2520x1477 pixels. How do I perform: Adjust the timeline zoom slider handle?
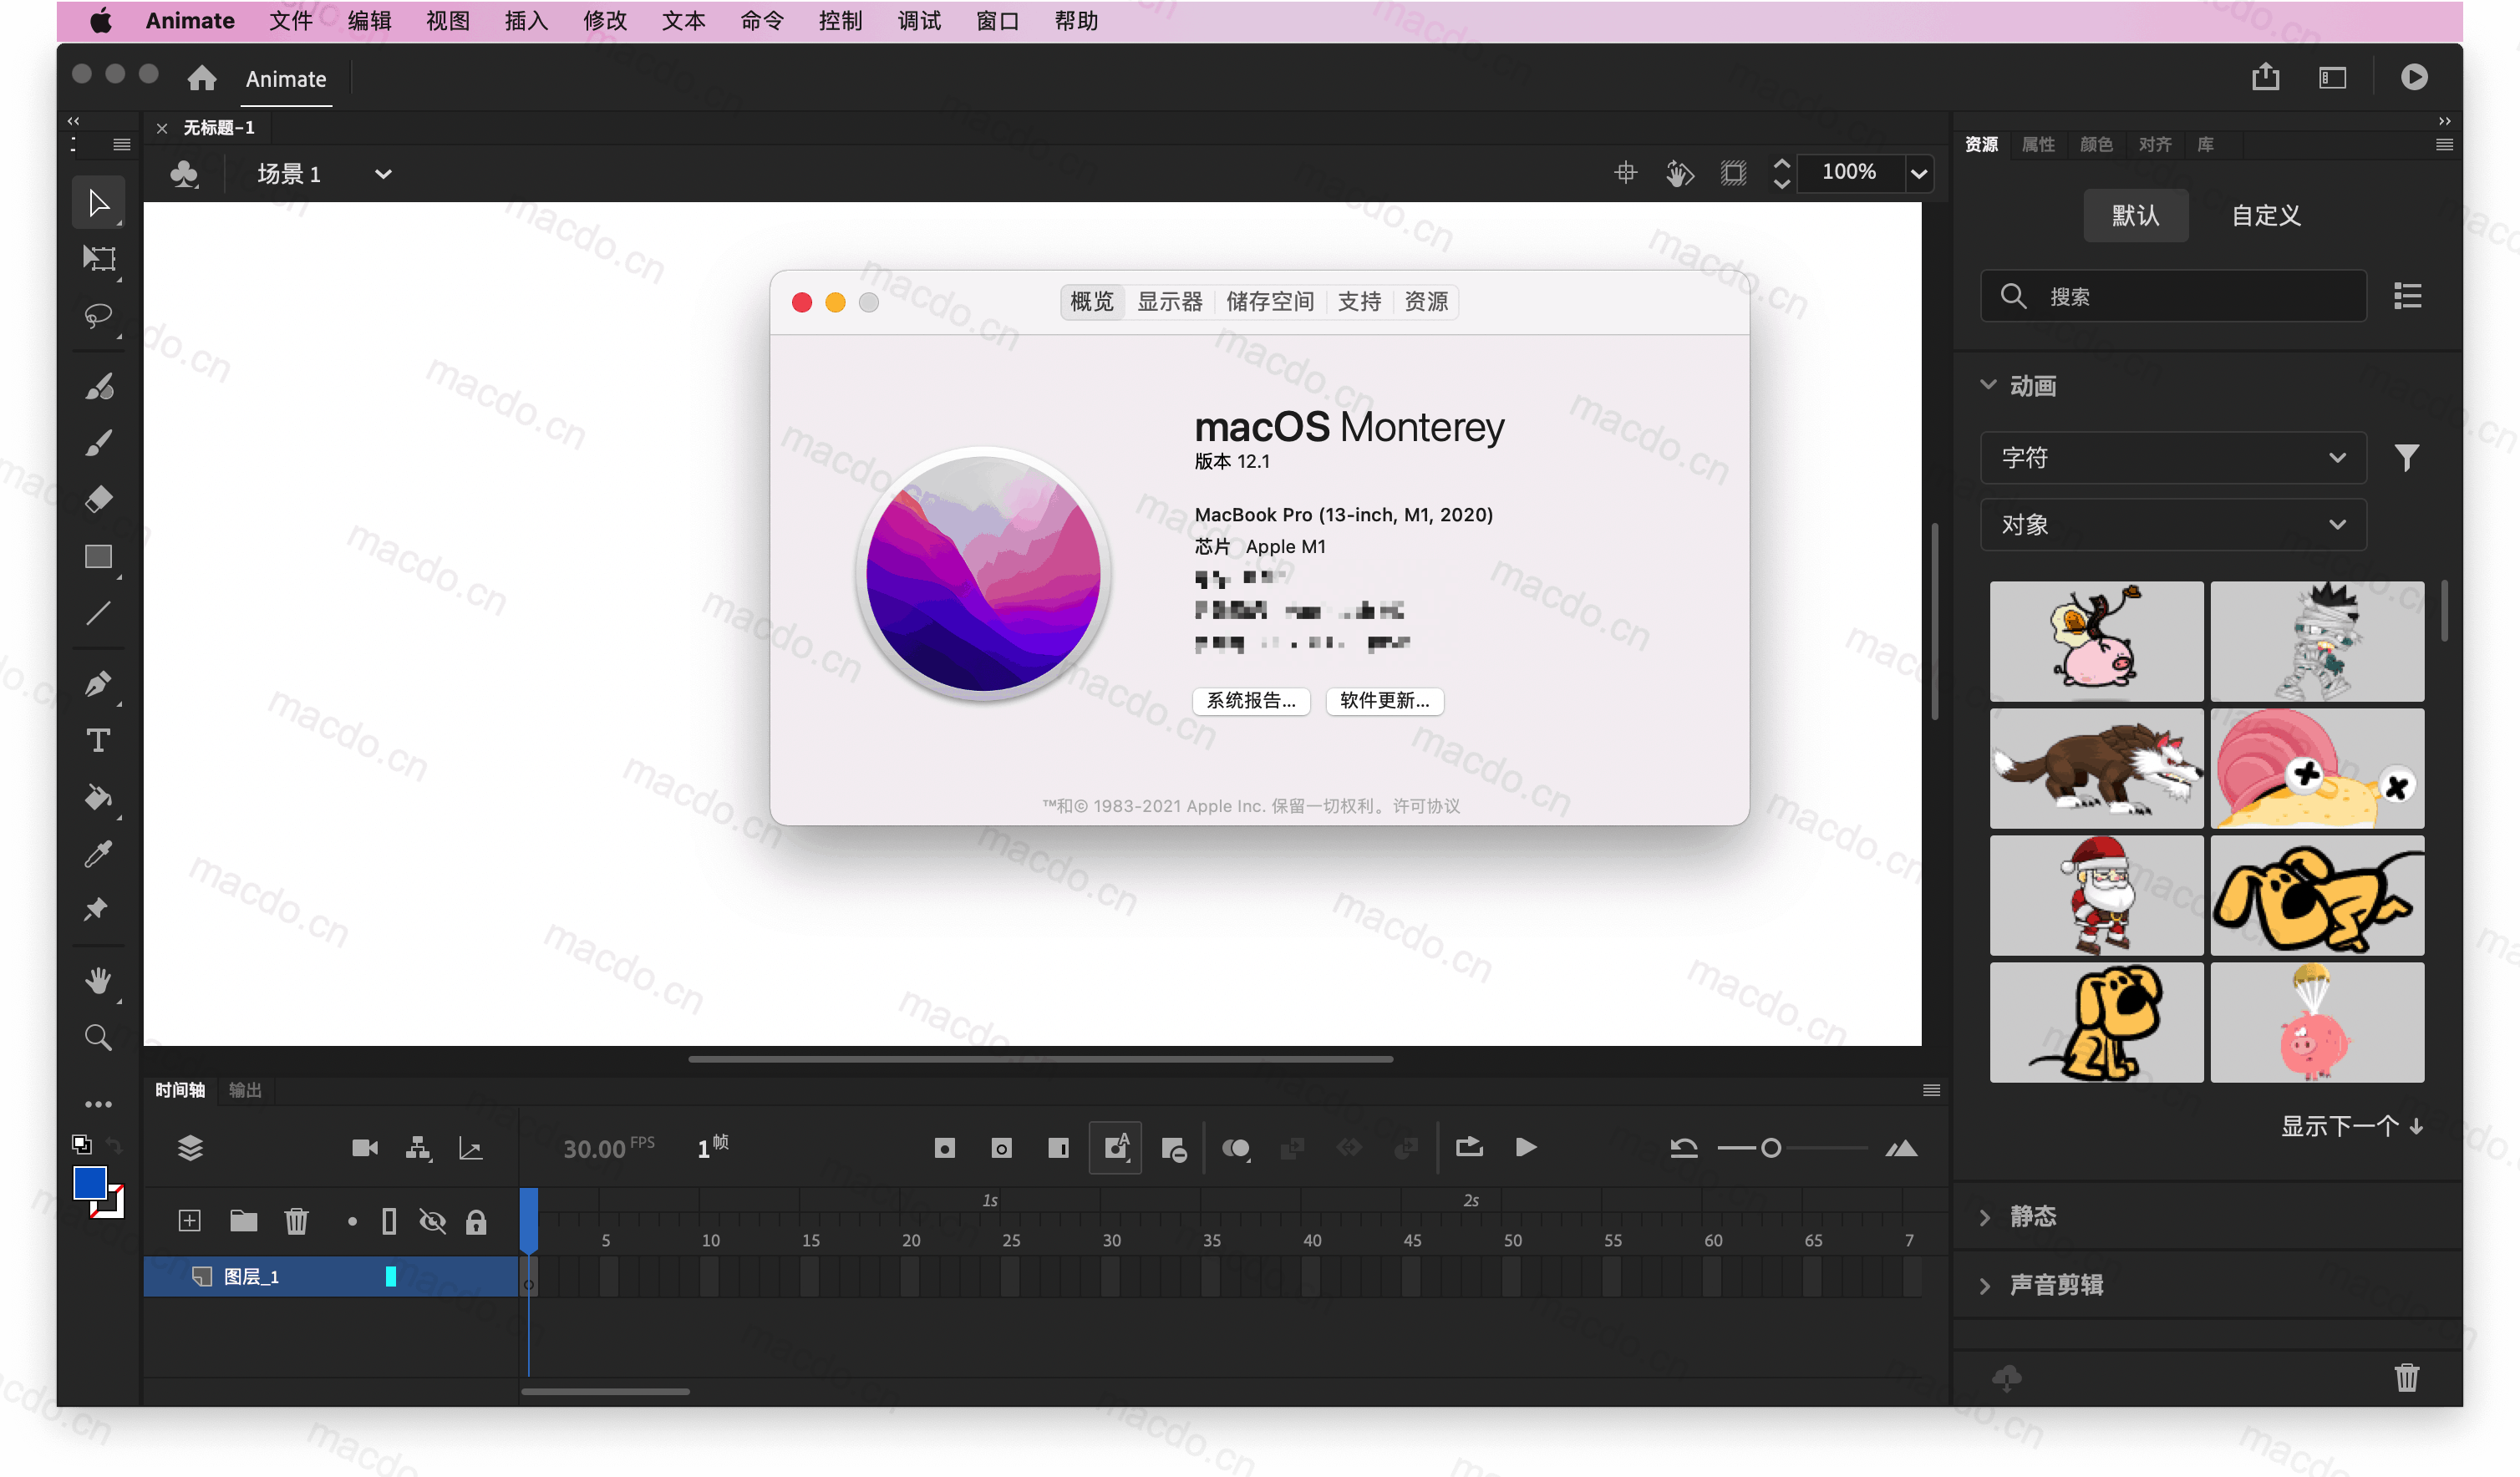coord(1770,1148)
